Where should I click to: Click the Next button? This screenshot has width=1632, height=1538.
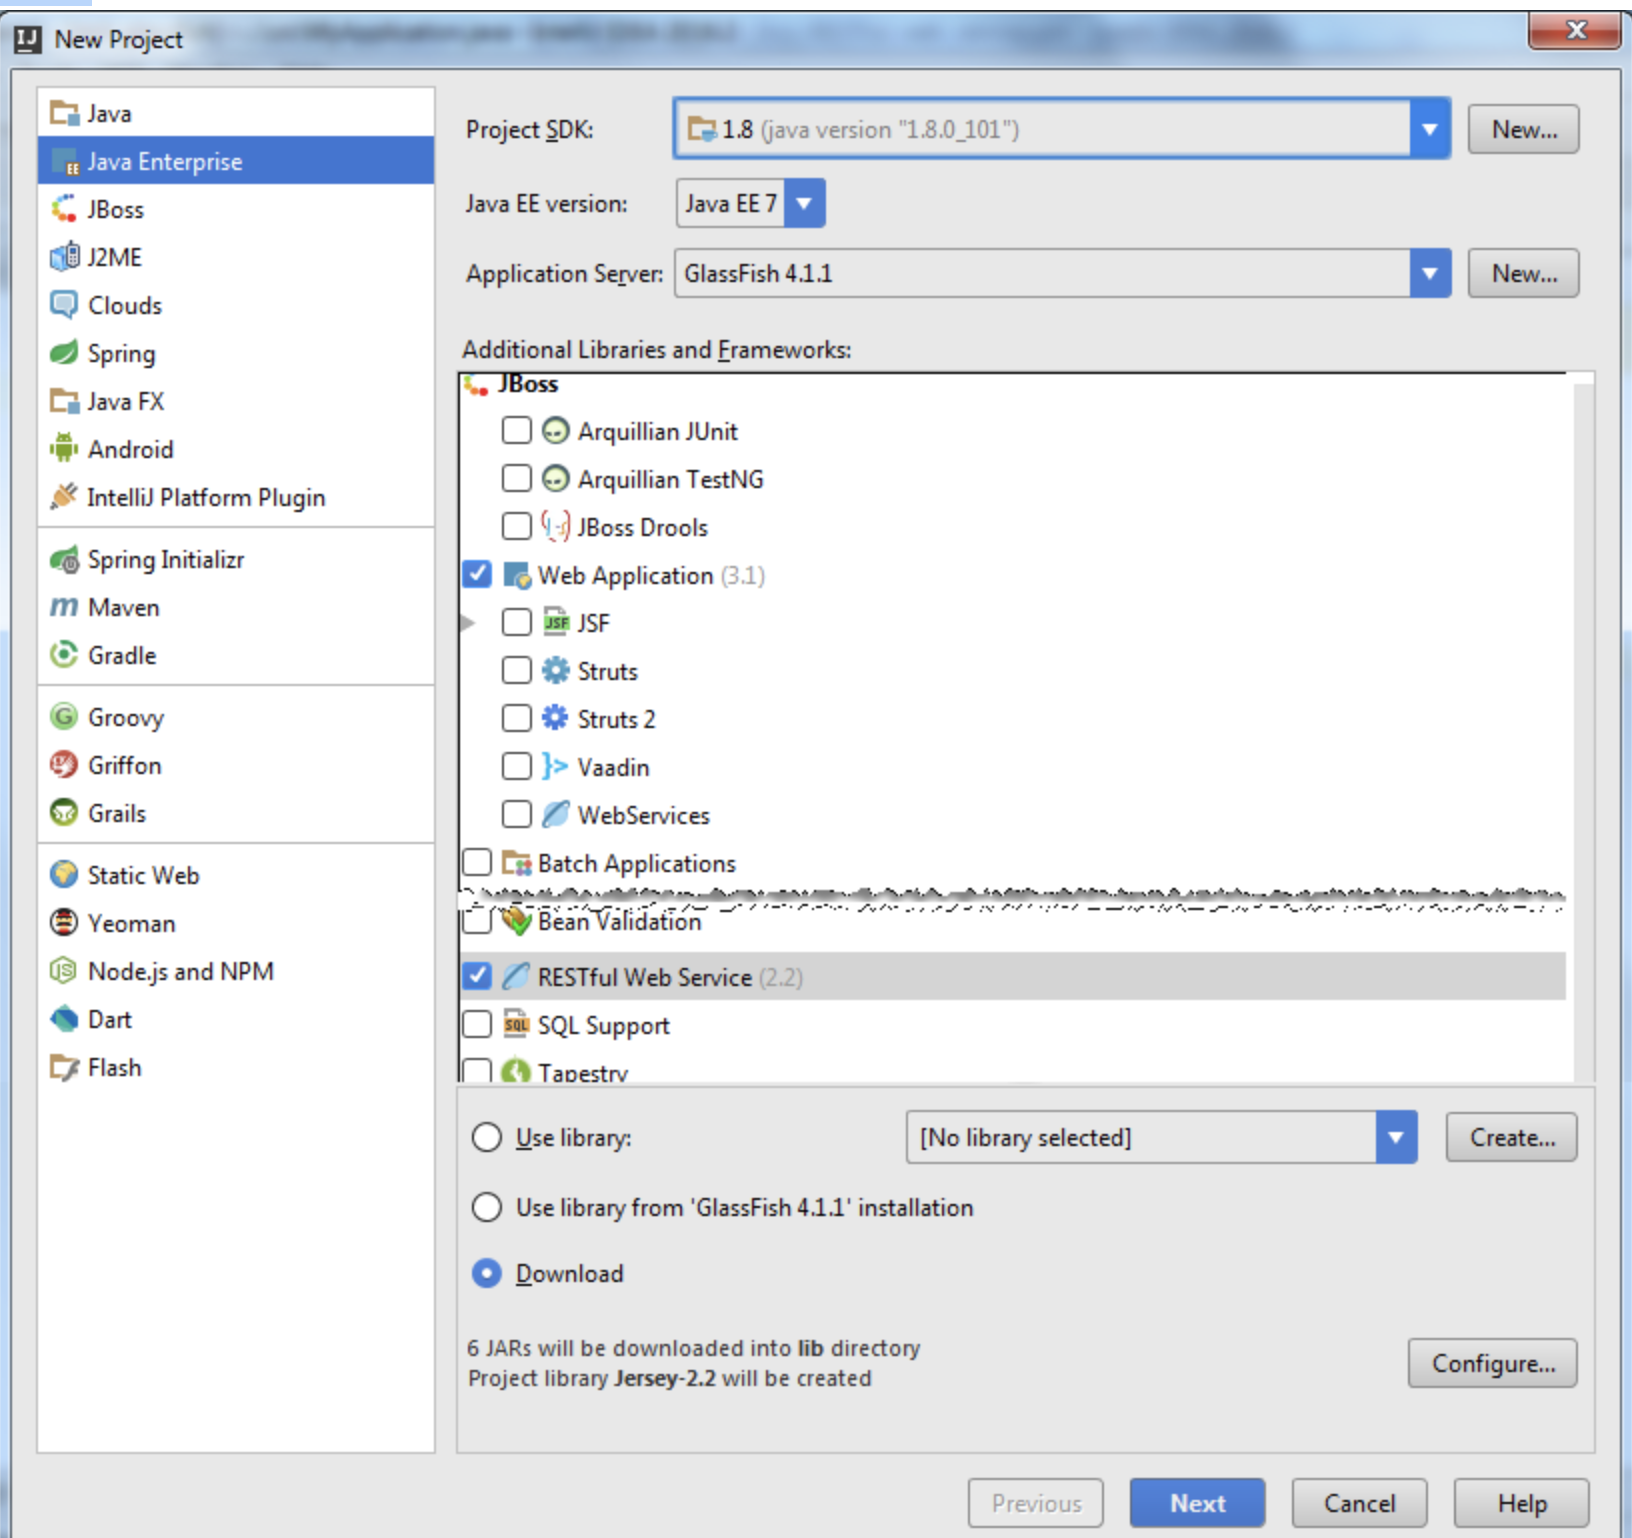coord(1198,1504)
